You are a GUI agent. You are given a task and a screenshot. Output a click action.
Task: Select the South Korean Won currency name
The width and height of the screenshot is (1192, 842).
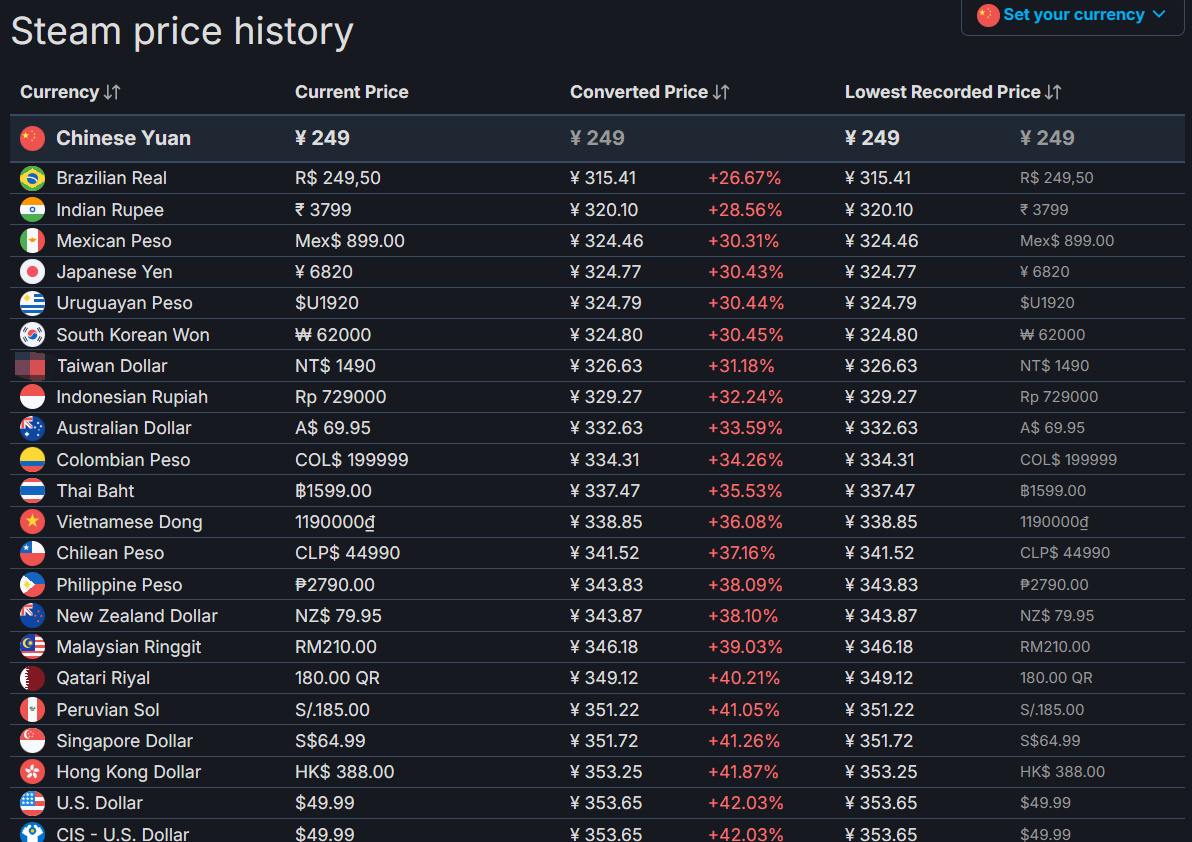click(132, 334)
